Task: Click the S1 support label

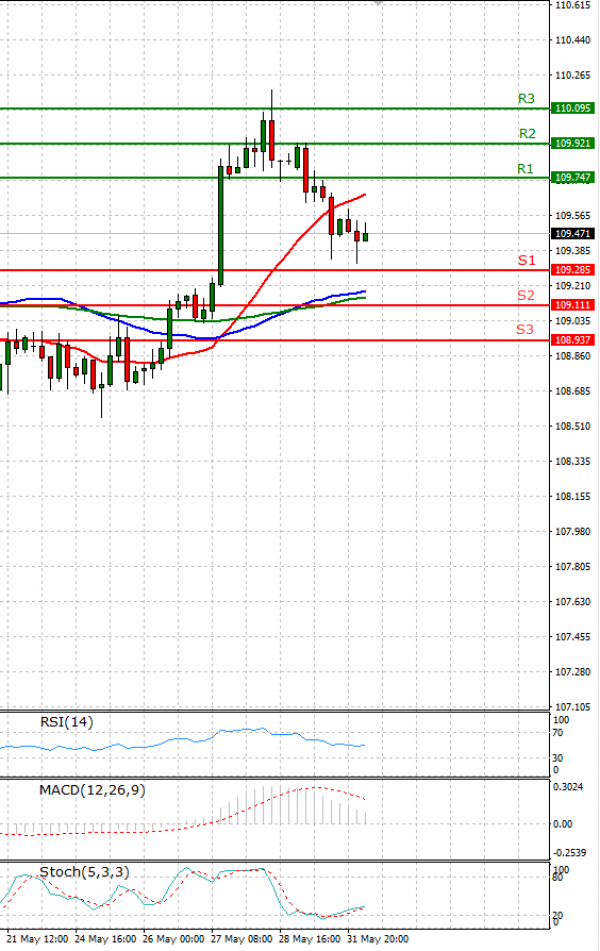Action: pos(527,260)
